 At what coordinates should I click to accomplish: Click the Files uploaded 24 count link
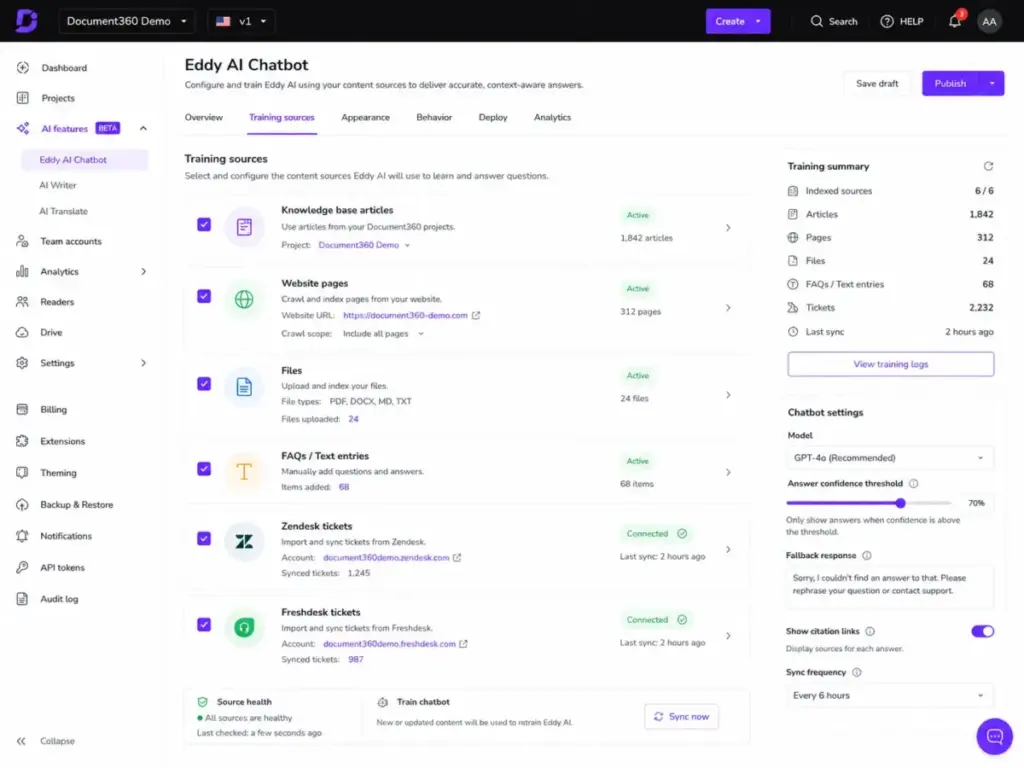pos(353,419)
